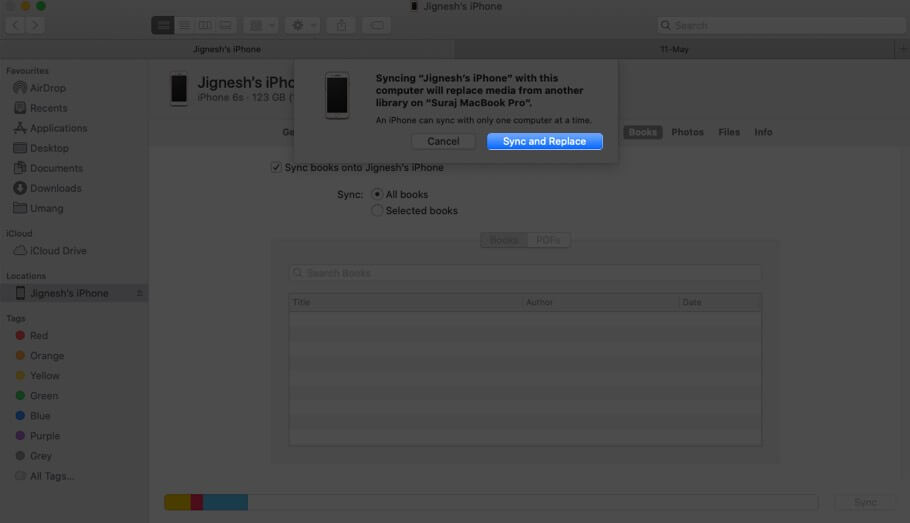Click the iPhone proxy icon in the title bar
Screen dimensions: 910x523
tap(414, 6)
